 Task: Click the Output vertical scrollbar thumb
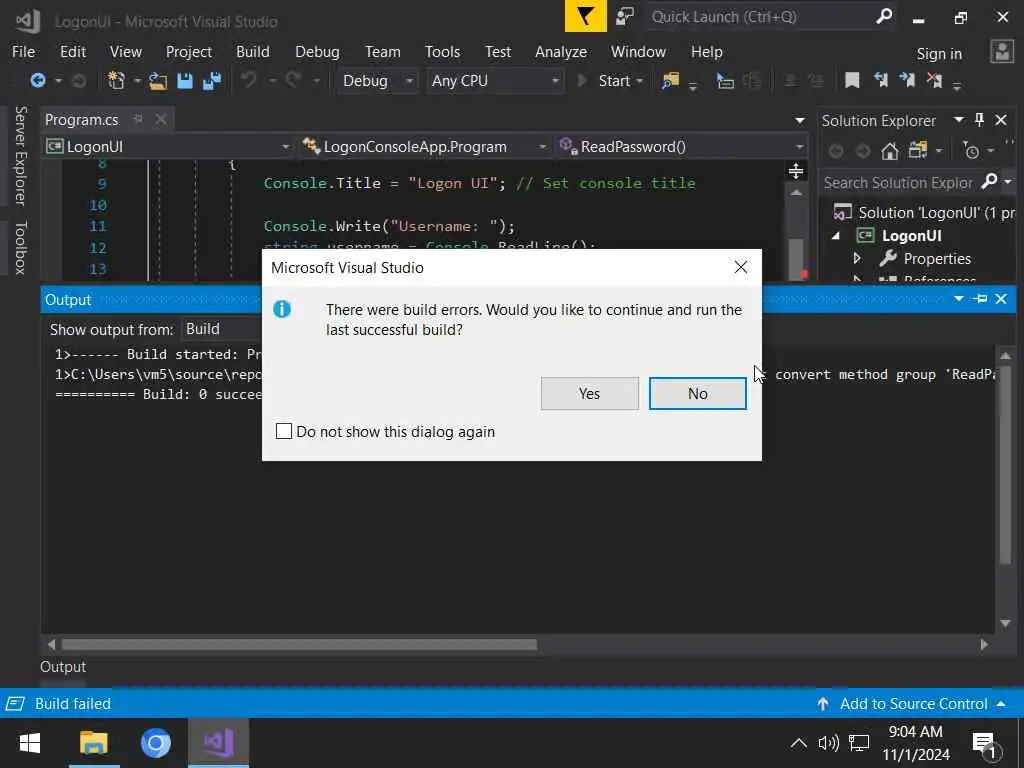[1005, 464]
